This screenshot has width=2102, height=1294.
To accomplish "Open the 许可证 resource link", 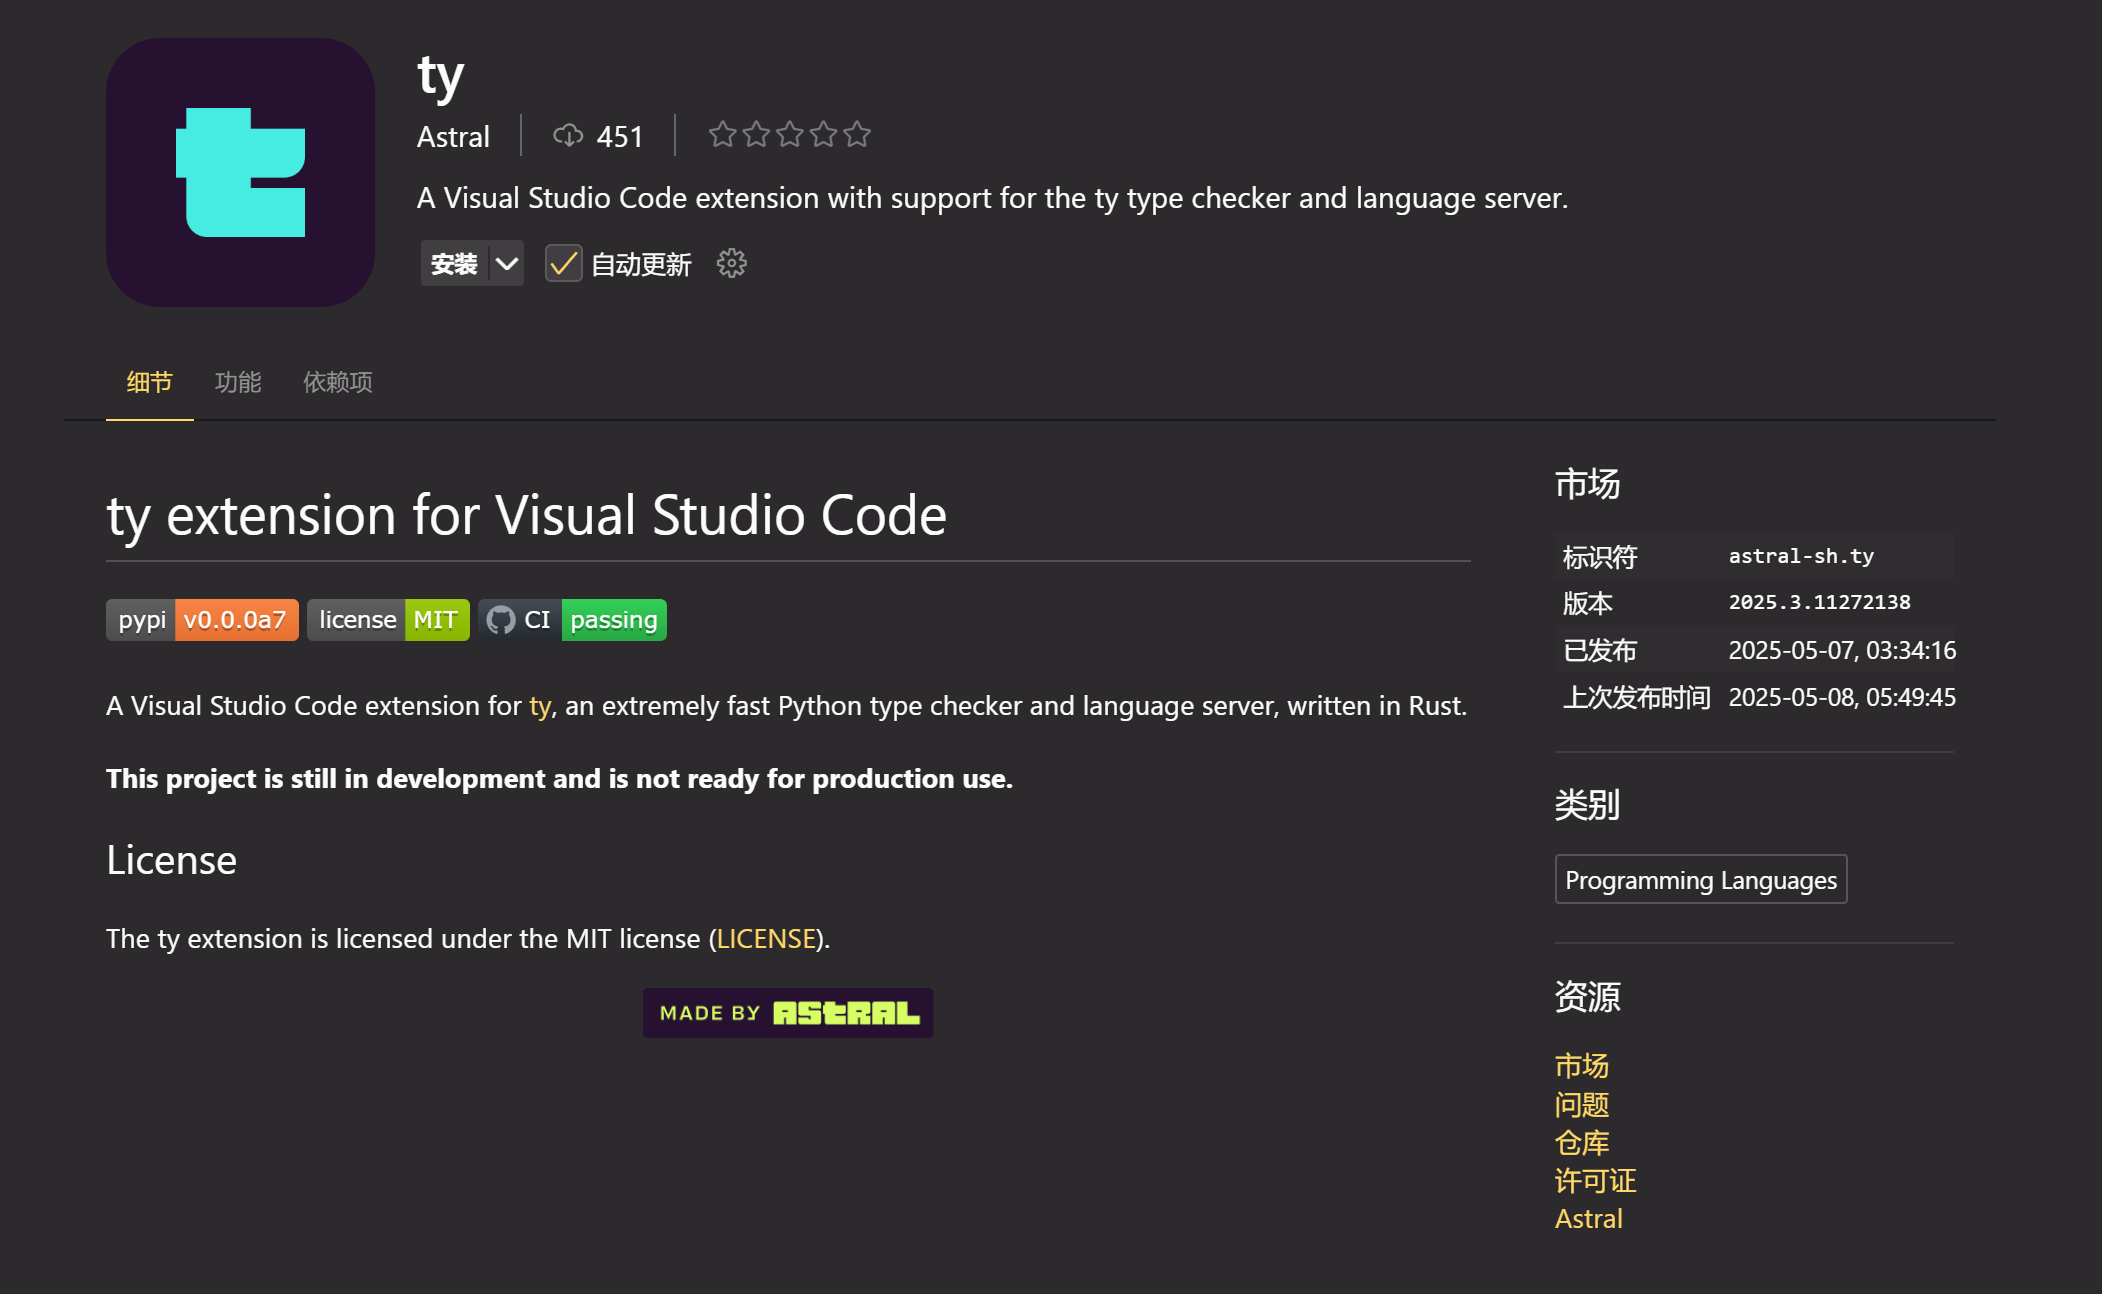I will (x=1596, y=1181).
